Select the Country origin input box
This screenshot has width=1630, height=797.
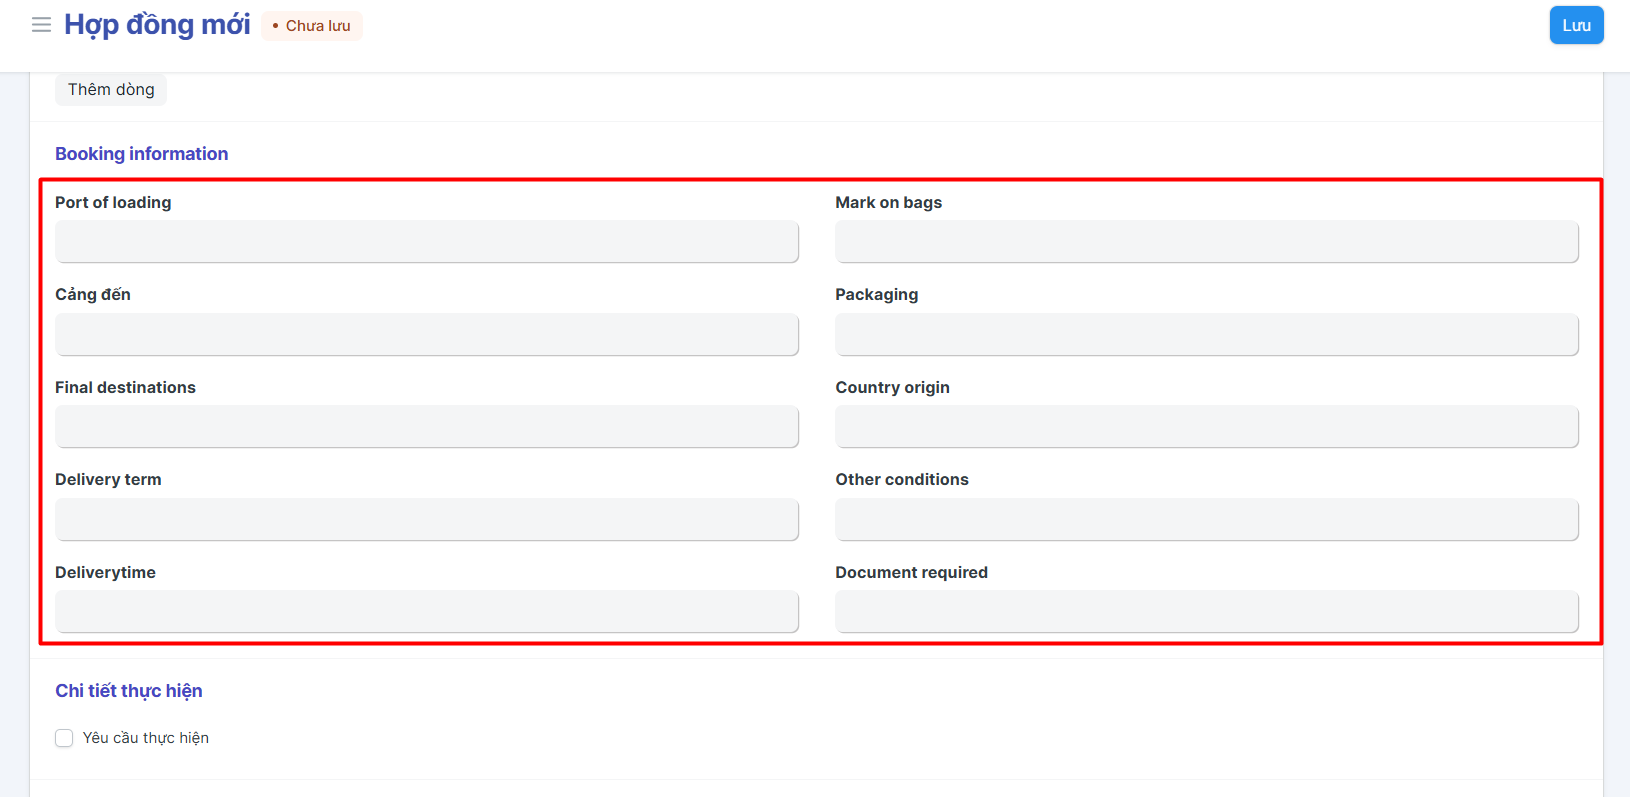[1206, 427]
